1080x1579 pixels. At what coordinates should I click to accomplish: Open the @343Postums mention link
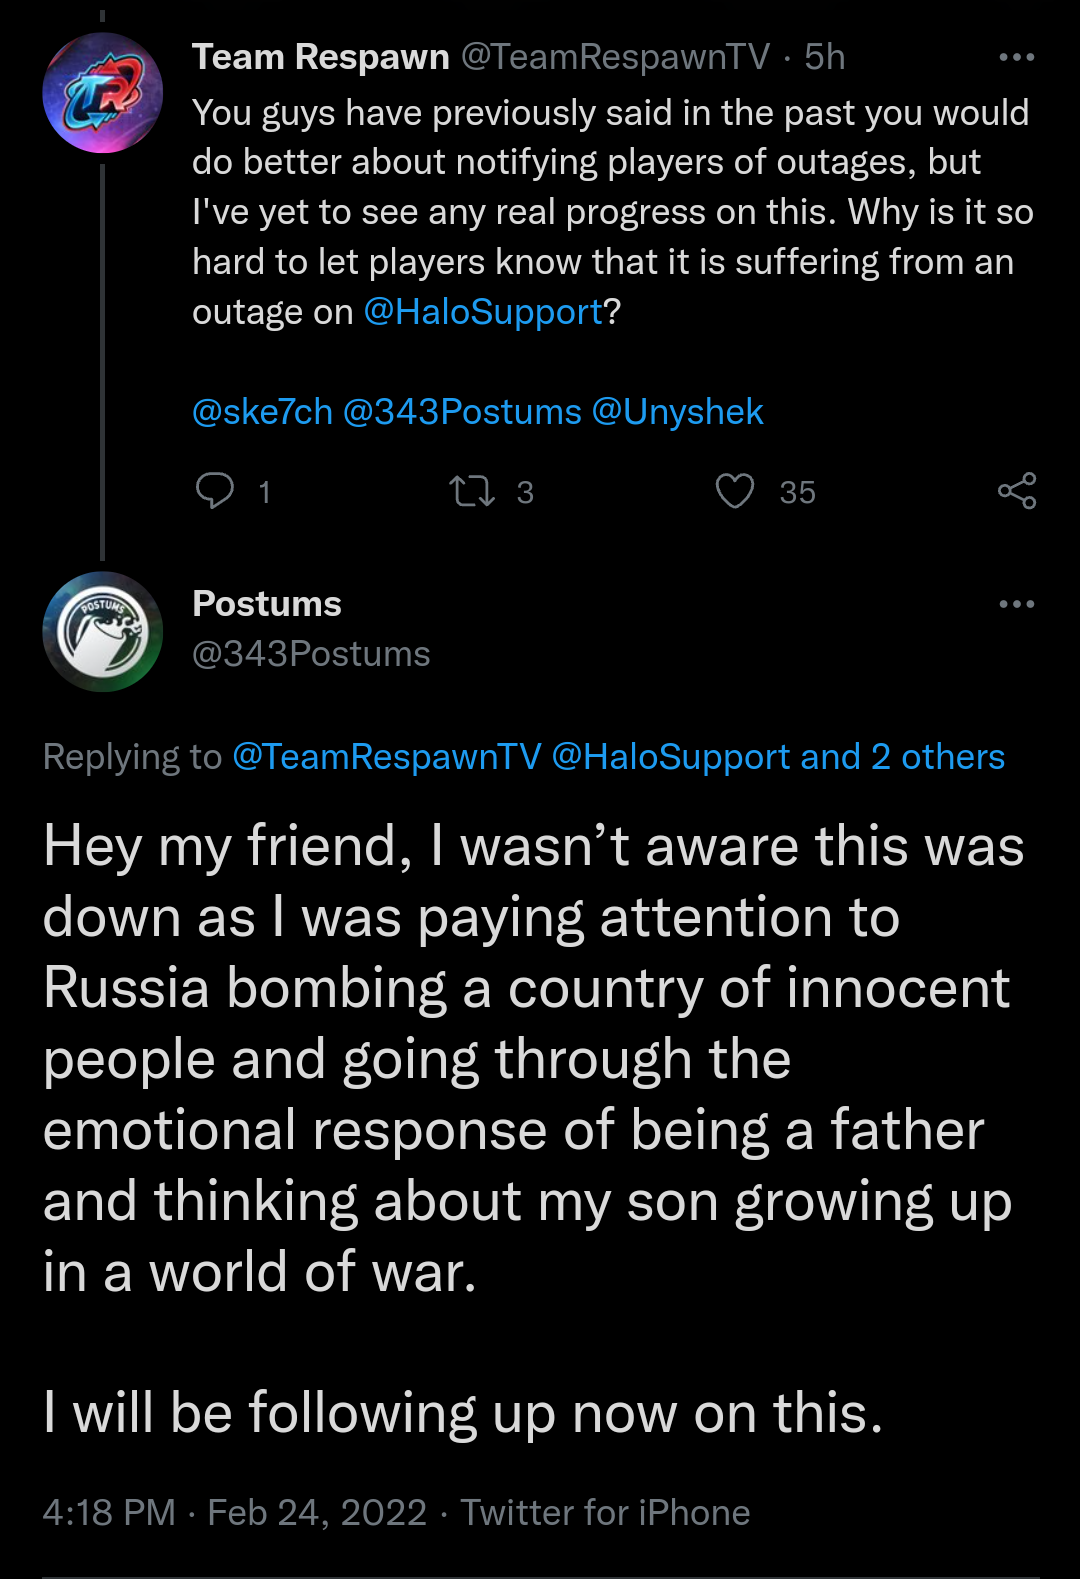coord(462,412)
